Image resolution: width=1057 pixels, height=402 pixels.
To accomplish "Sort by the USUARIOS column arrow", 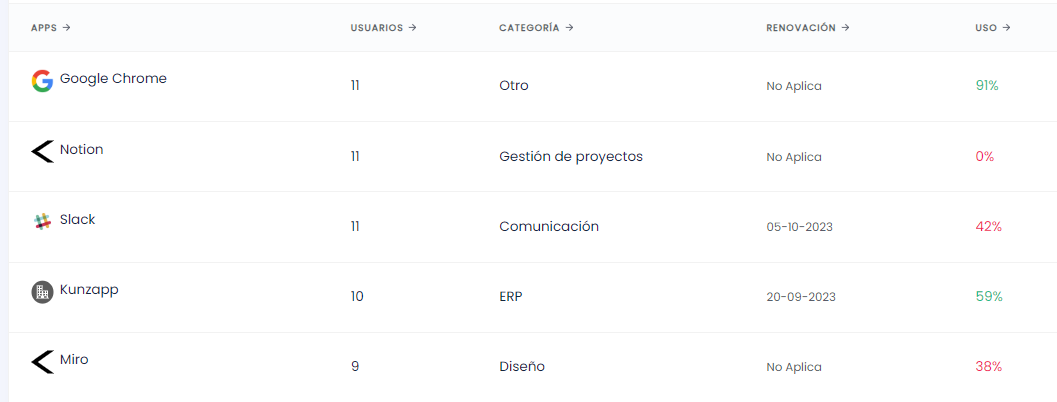I will pos(413,28).
